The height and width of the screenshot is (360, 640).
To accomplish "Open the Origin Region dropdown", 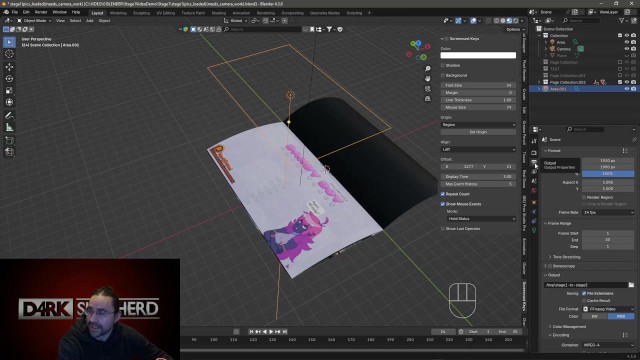I will pyautogui.click(x=478, y=124).
